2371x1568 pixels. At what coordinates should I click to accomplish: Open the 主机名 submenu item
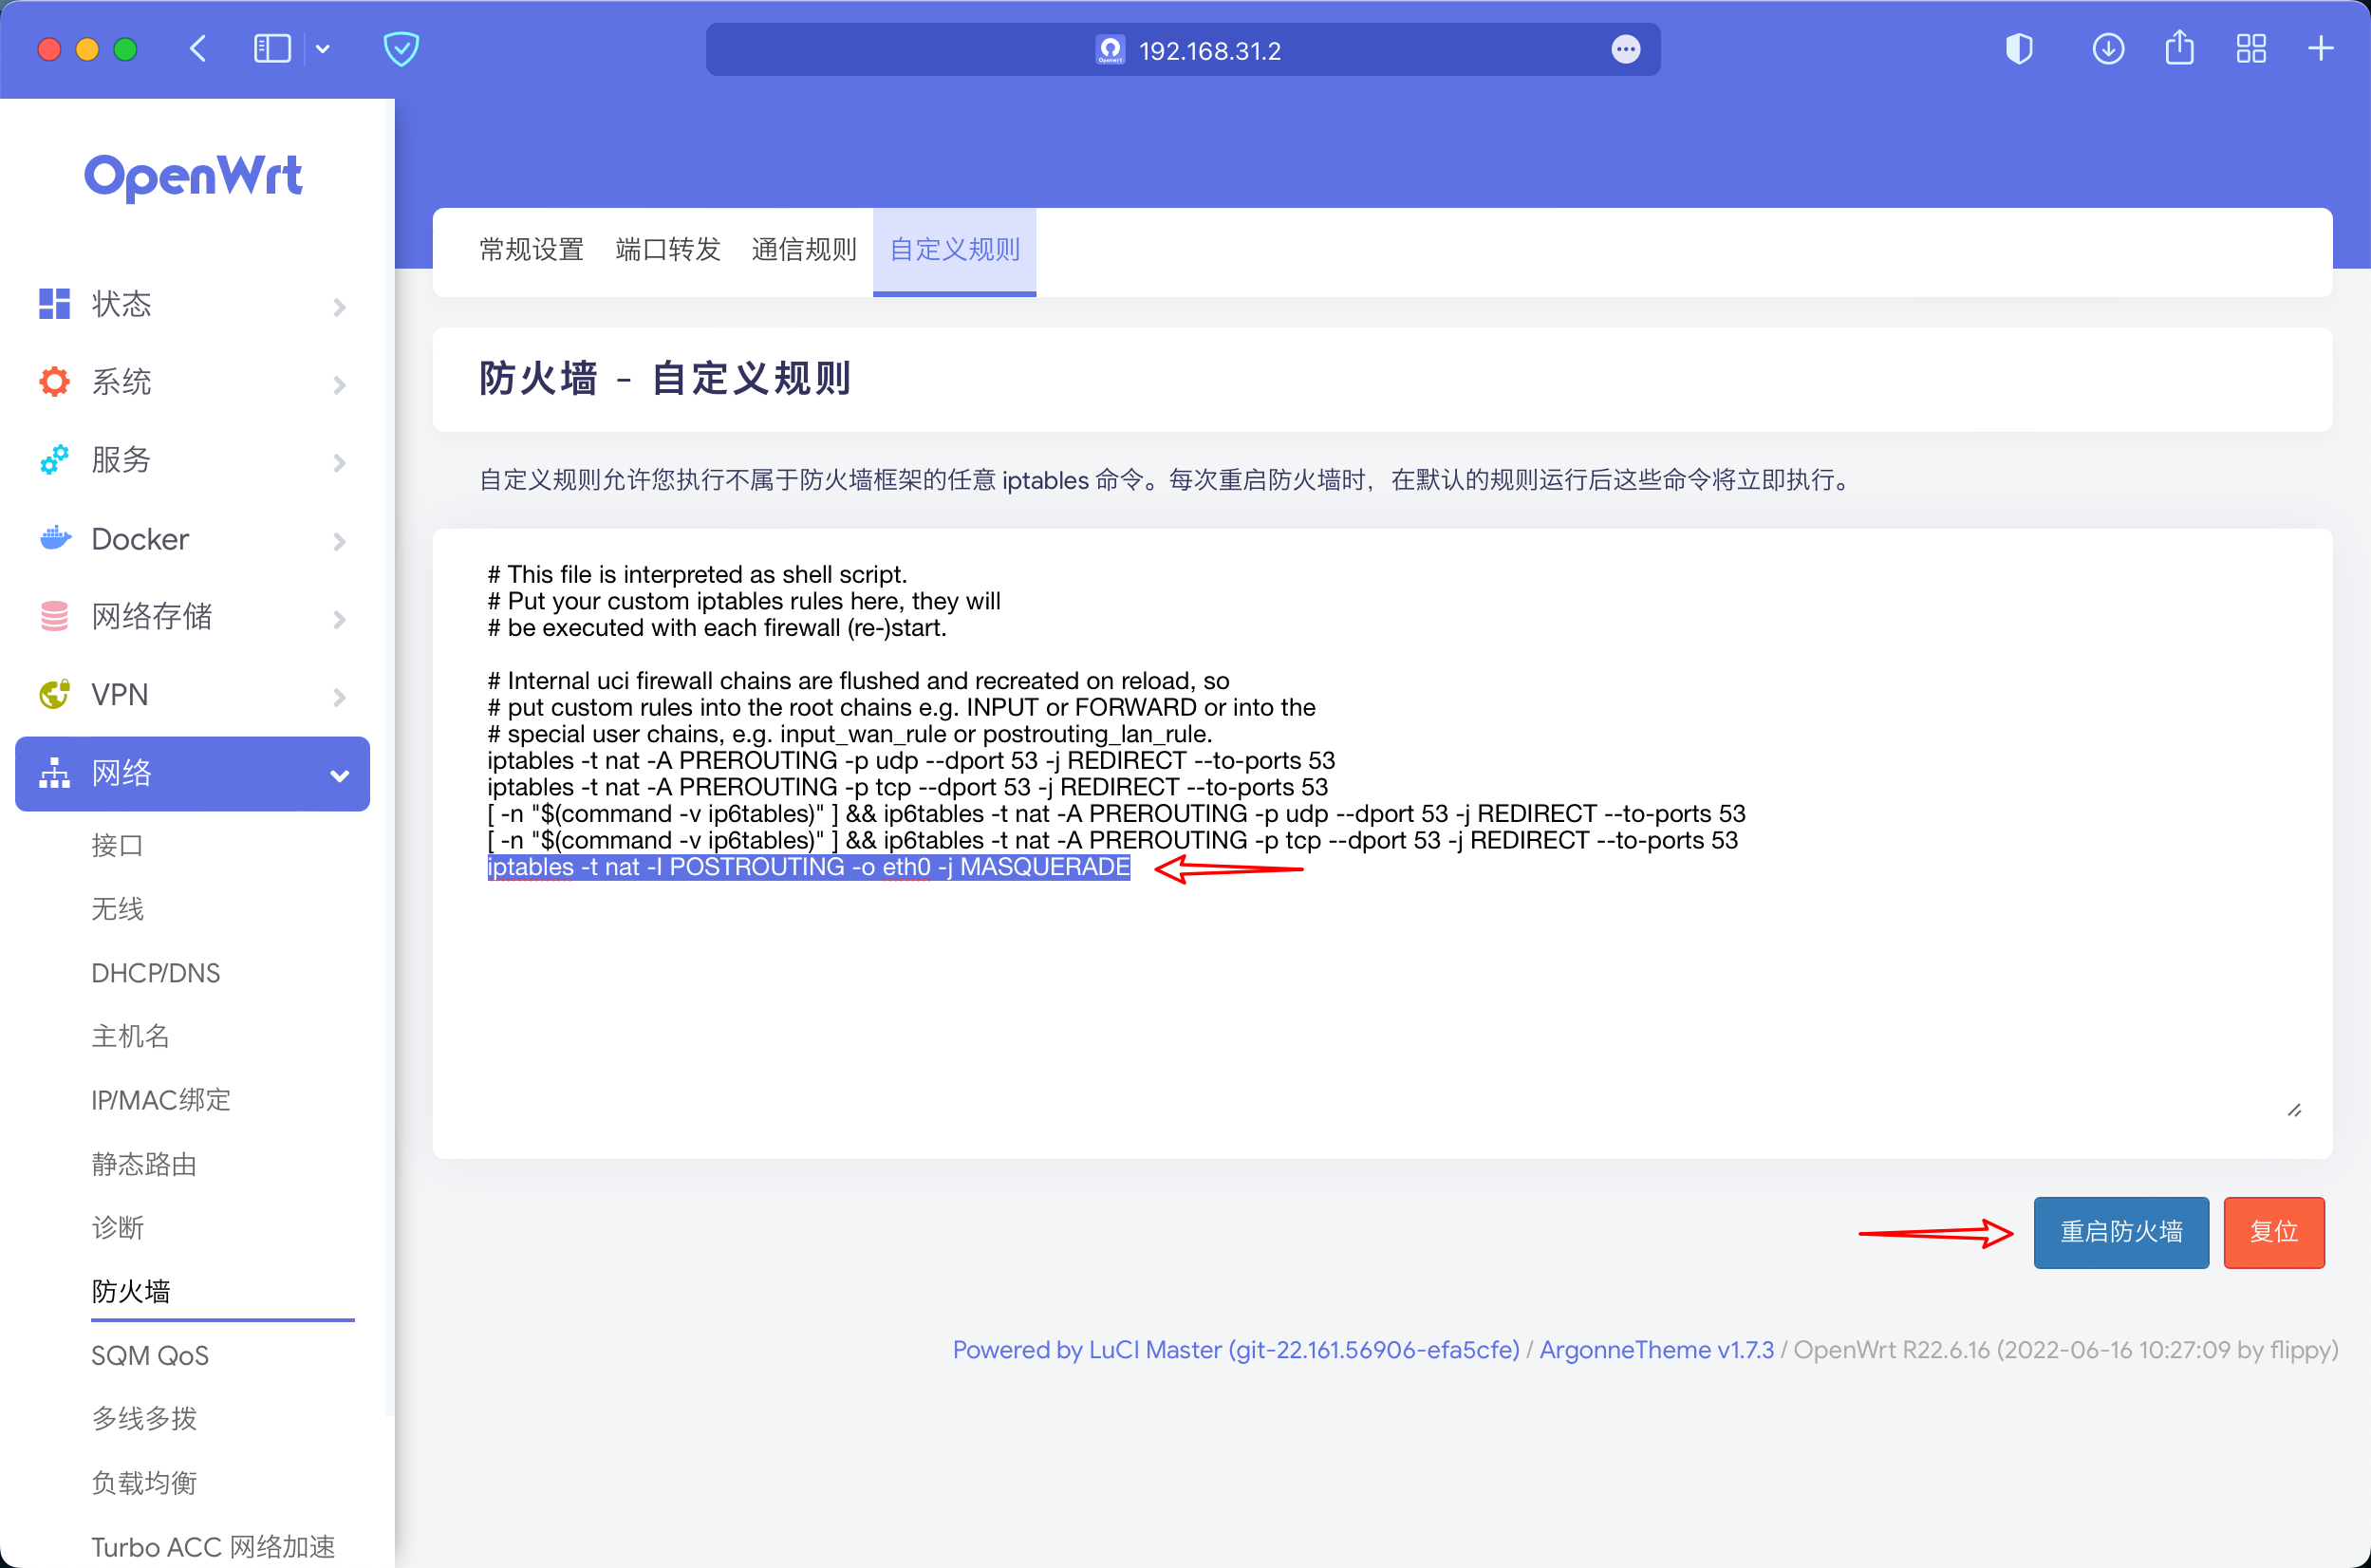[x=130, y=1036]
